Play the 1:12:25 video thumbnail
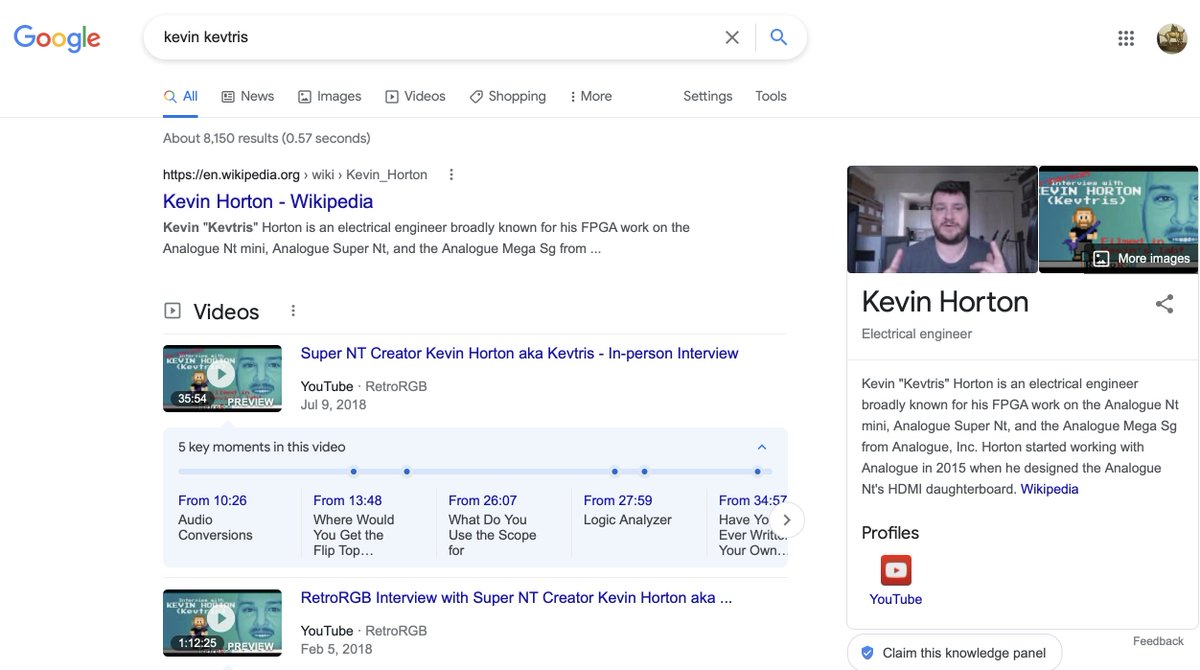This screenshot has height=670, width=1200. [222, 622]
